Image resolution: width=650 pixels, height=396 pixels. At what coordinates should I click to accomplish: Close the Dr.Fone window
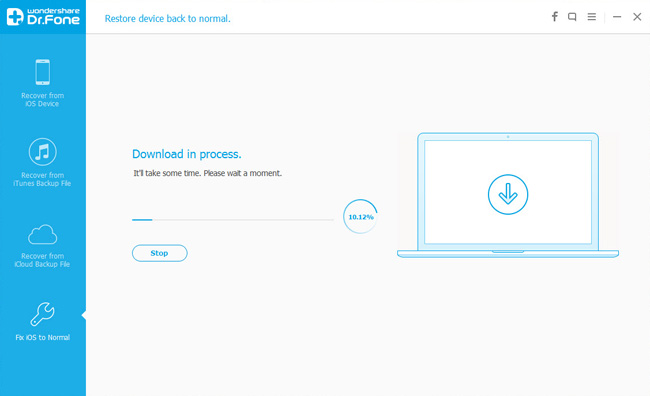pyautogui.click(x=637, y=17)
